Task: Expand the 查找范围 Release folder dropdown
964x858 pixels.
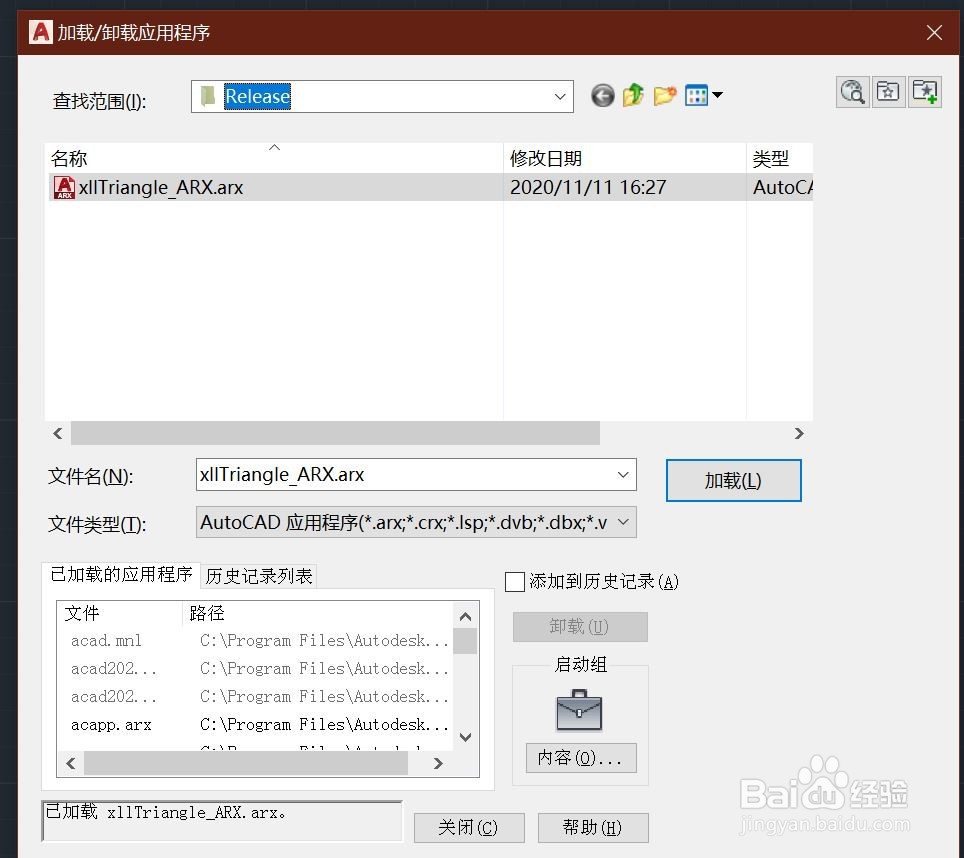Action: point(559,96)
